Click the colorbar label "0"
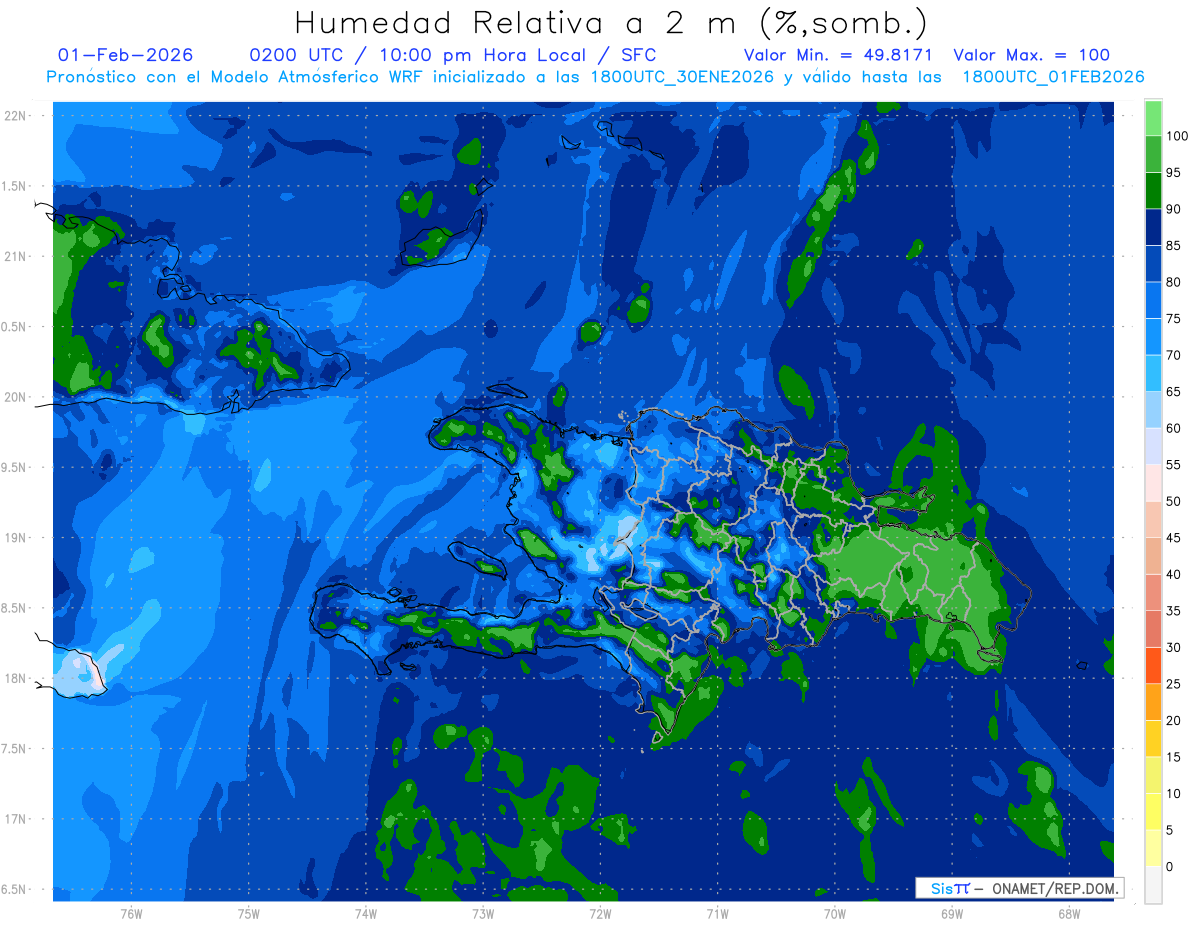Image resolution: width=1200 pixels, height=927 pixels. tap(1170, 867)
